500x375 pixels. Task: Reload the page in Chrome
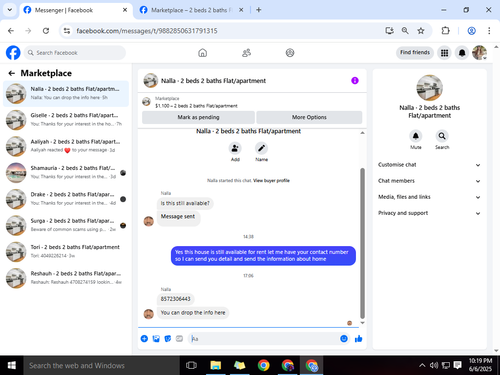46,31
